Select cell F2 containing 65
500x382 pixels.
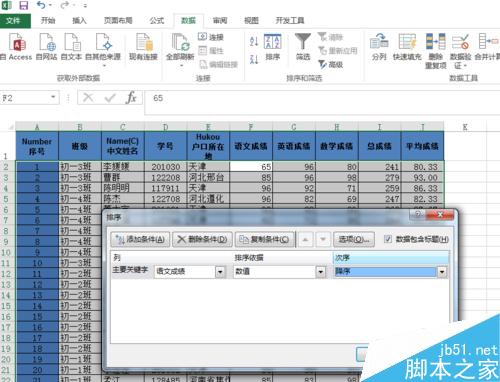[251, 167]
